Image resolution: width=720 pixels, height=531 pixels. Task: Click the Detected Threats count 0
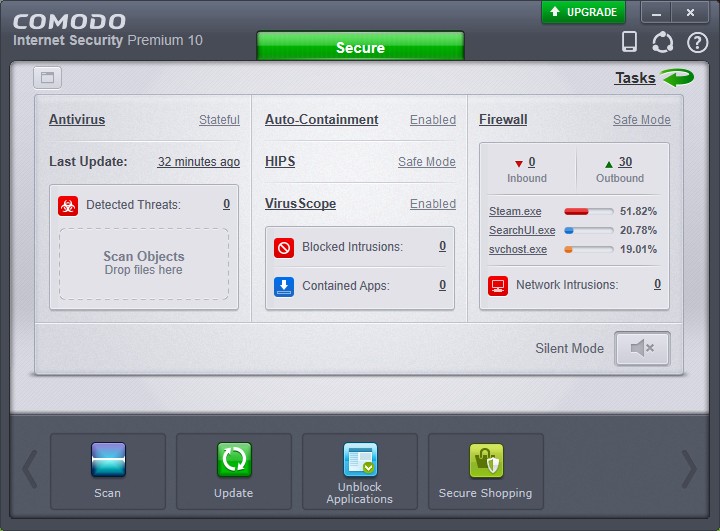point(226,204)
